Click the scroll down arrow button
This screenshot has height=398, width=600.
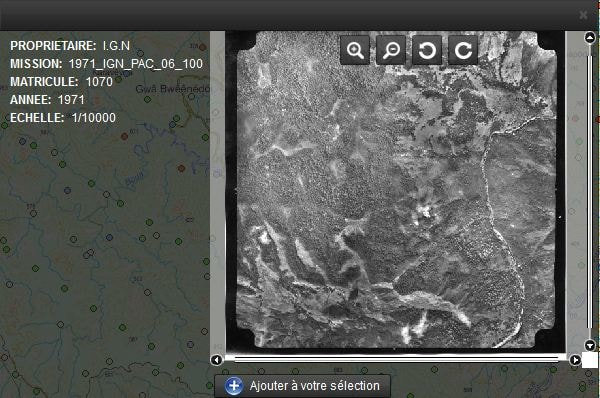590,345
